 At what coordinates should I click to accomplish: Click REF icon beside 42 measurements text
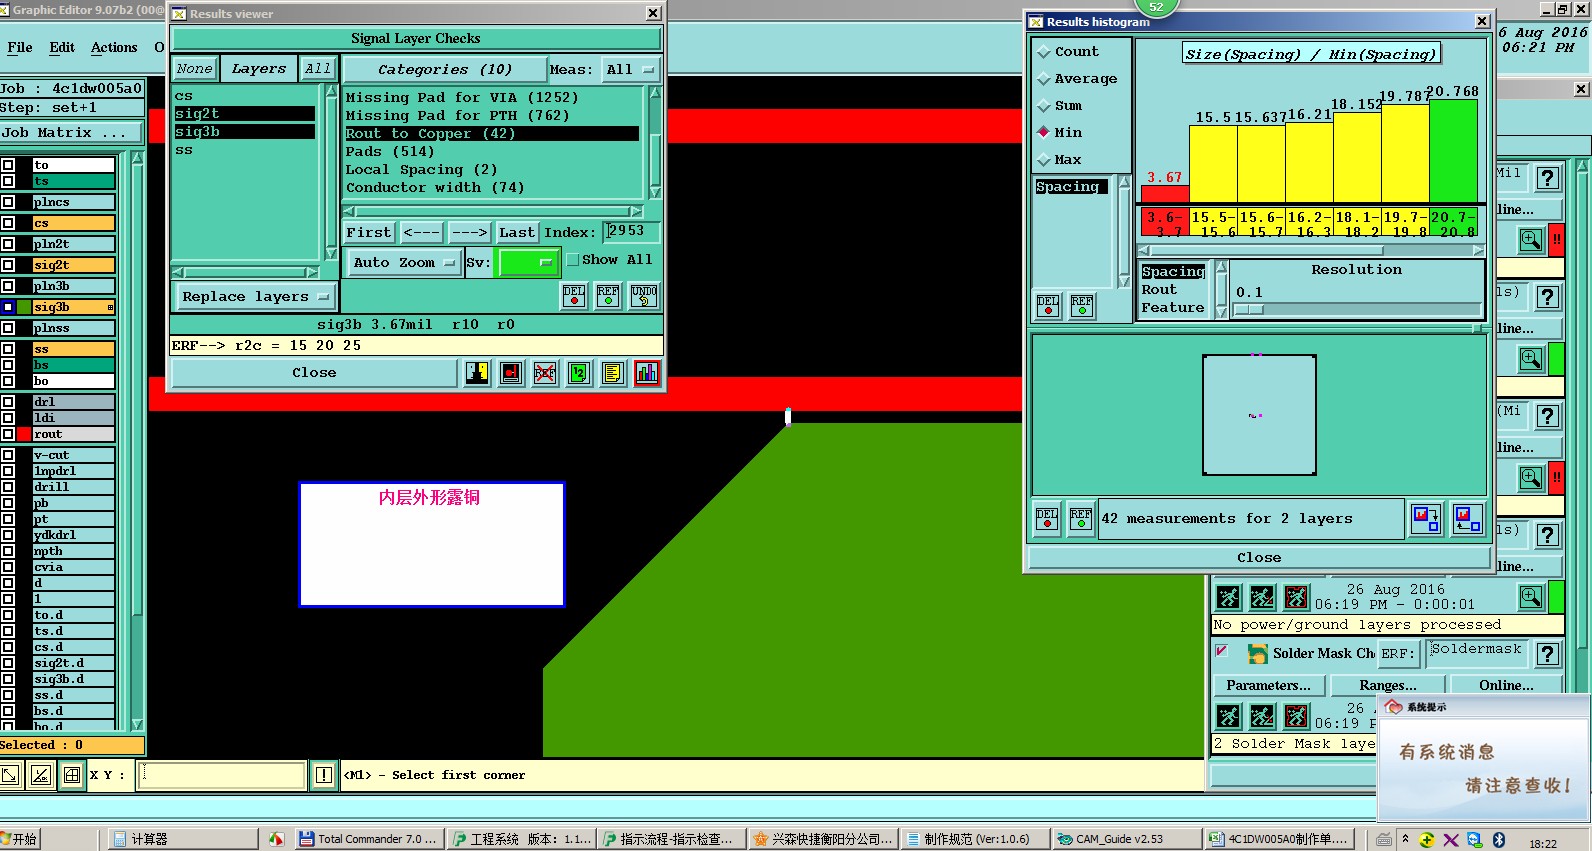(1081, 518)
